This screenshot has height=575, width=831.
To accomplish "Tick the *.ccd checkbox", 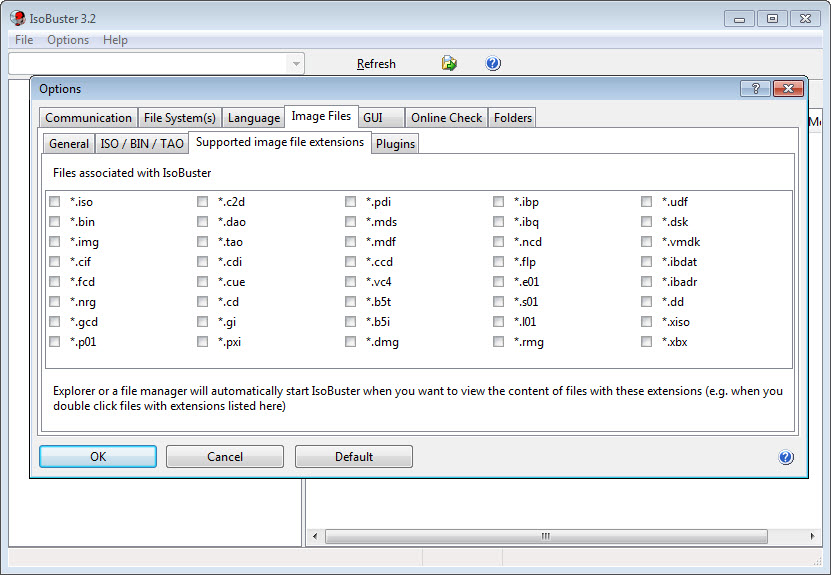I will click(350, 261).
